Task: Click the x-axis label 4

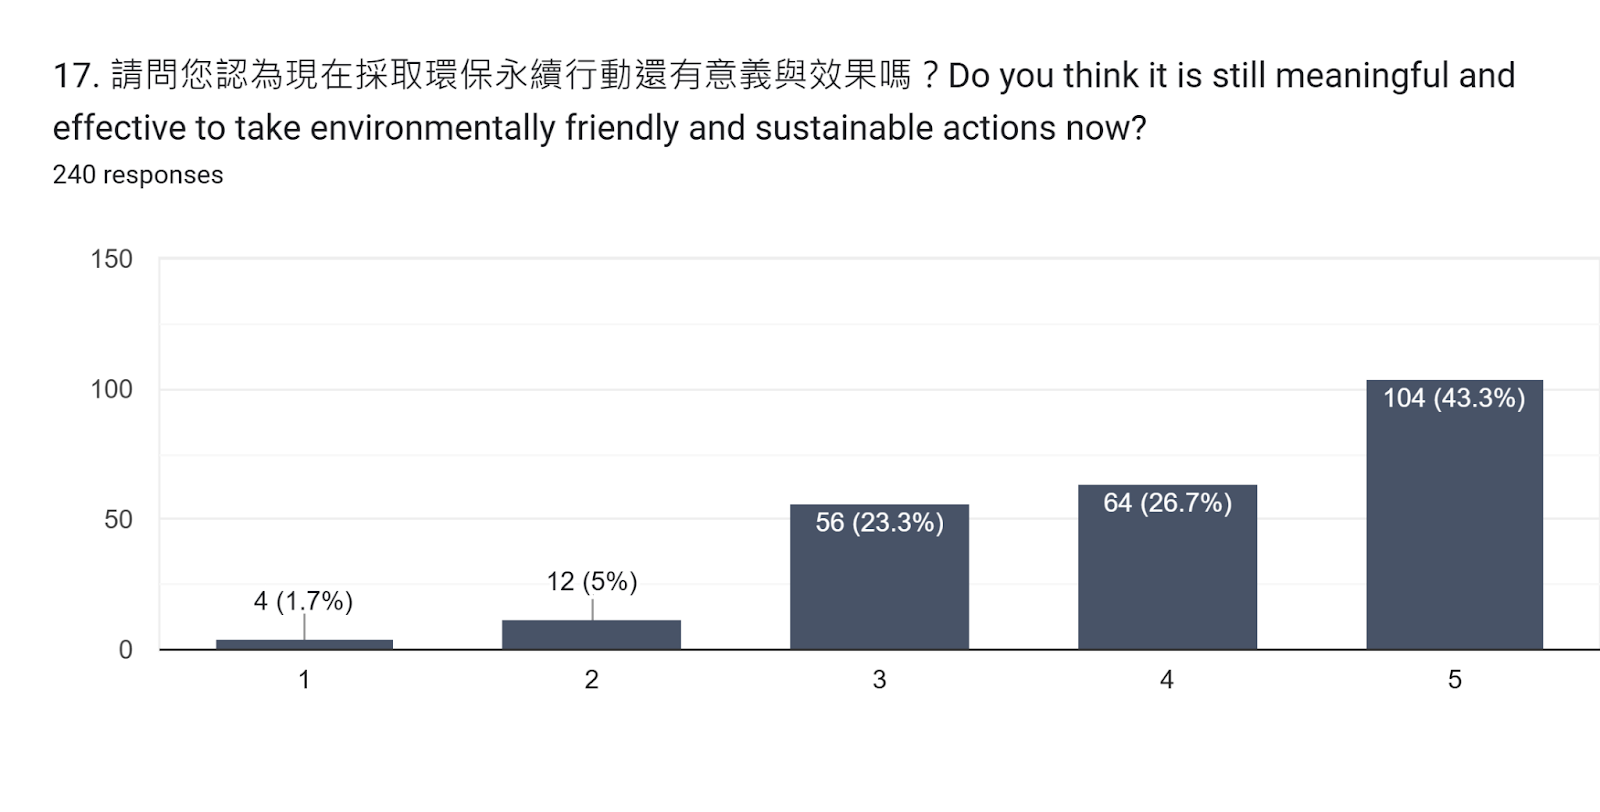Action: 1167,680
